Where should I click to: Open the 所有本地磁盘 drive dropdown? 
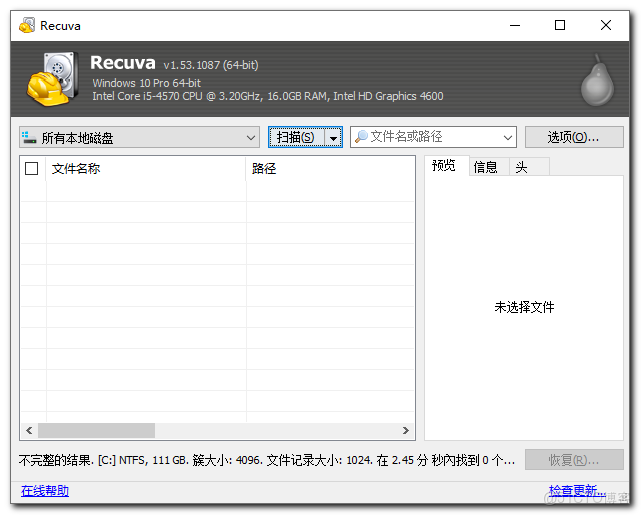coord(139,137)
